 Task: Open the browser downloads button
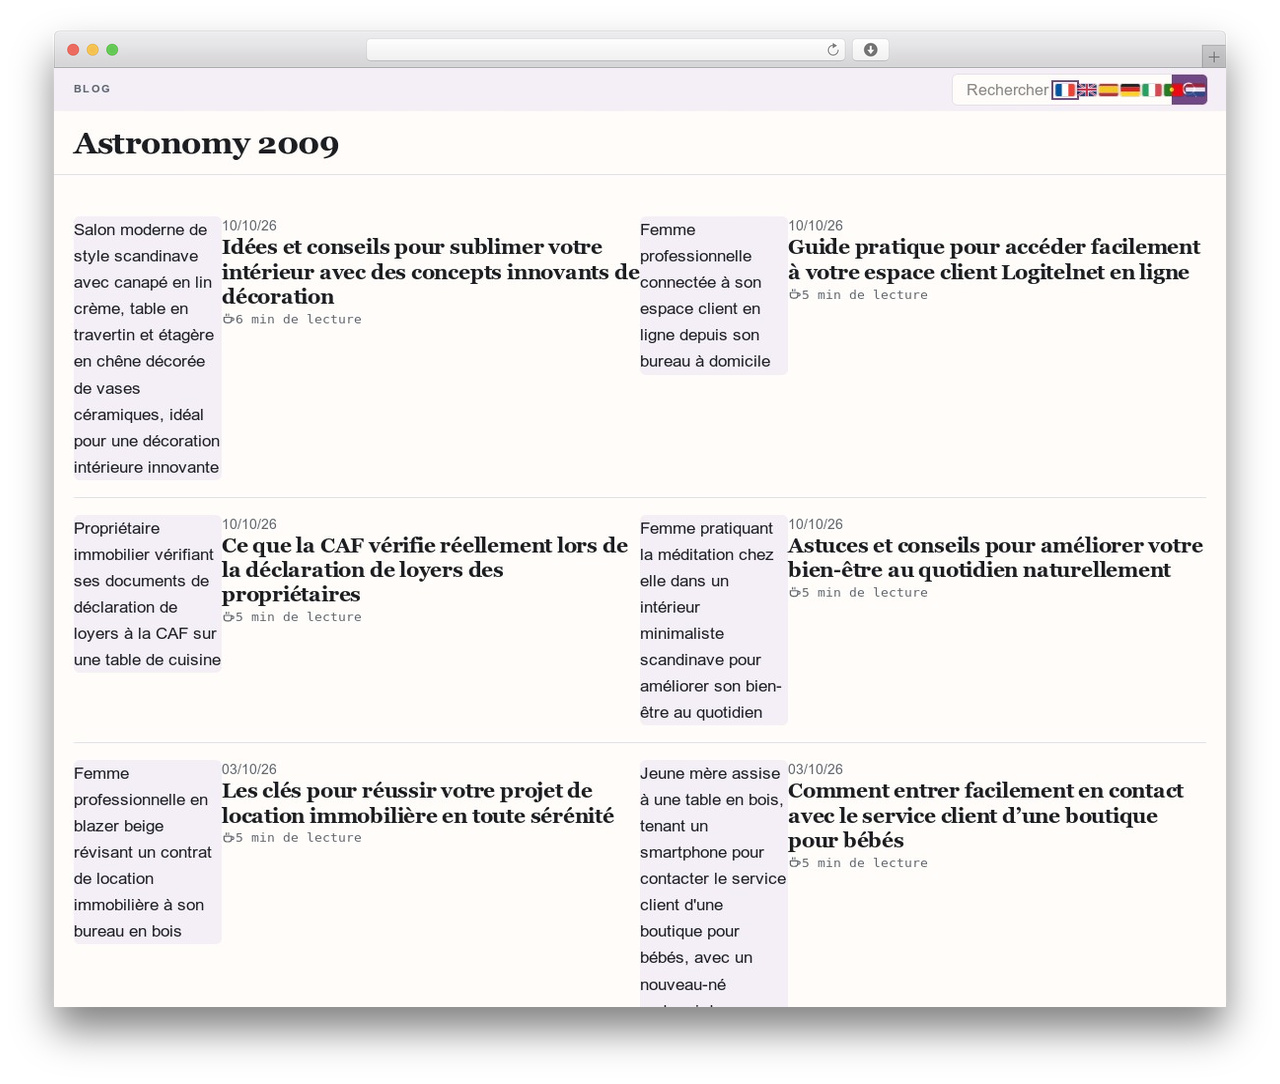[870, 50]
